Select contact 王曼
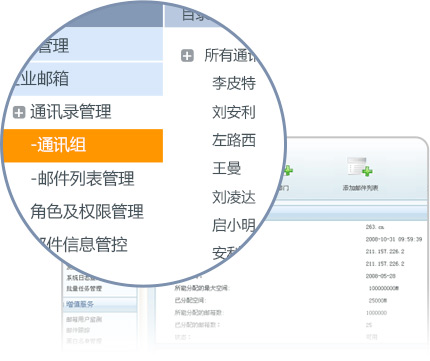The image size is (430, 361). (x=227, y=168)
